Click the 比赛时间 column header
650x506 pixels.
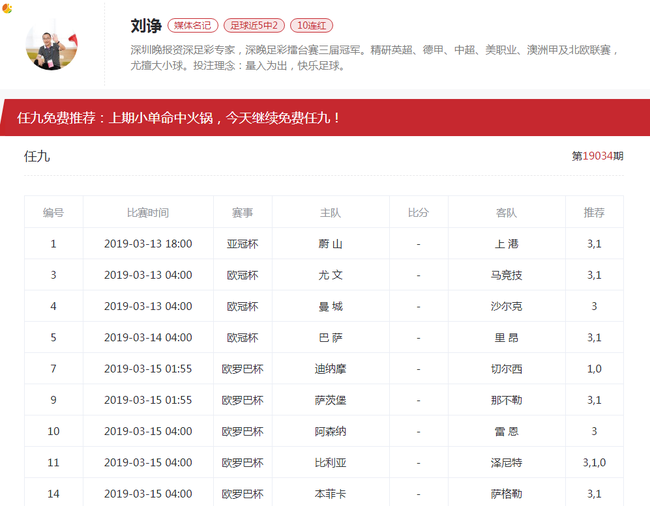[x=148, y=213]
